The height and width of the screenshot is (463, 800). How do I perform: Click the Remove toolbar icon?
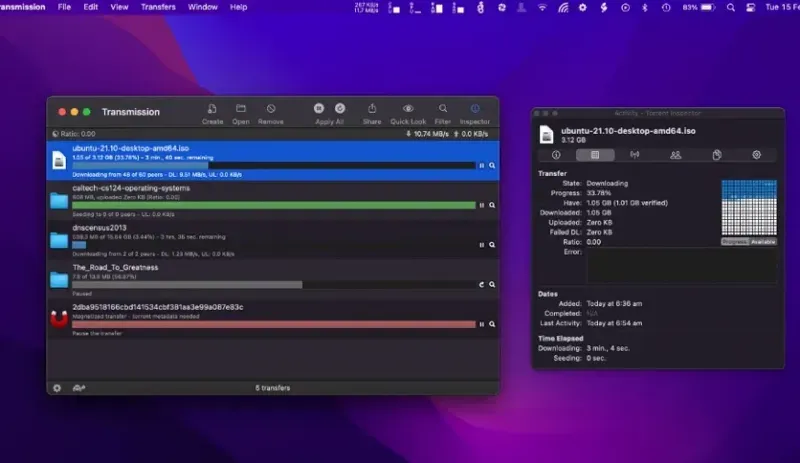271,109
